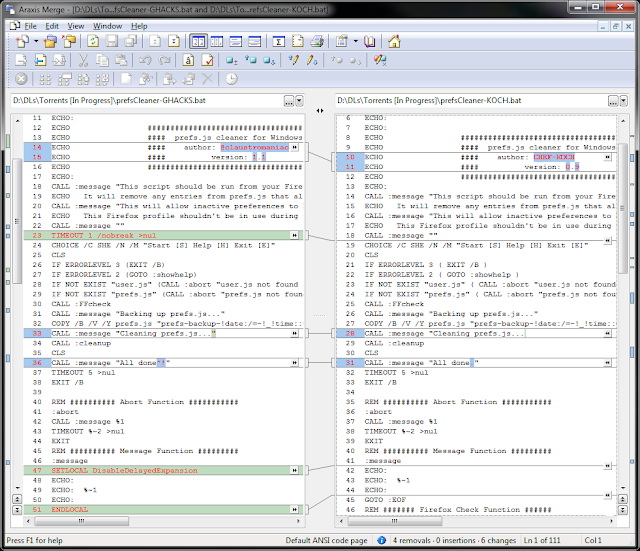Click the blue info icon in status bar

(381, 540)
